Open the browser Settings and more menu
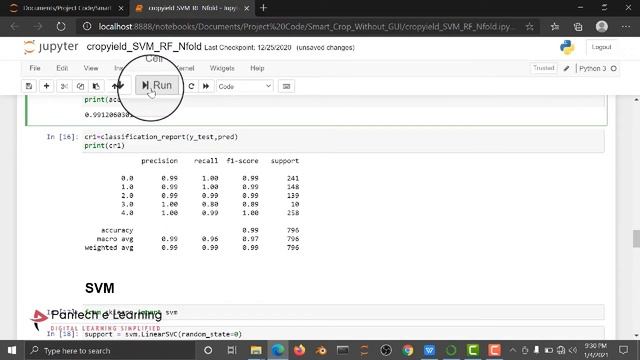 [626, 27]
